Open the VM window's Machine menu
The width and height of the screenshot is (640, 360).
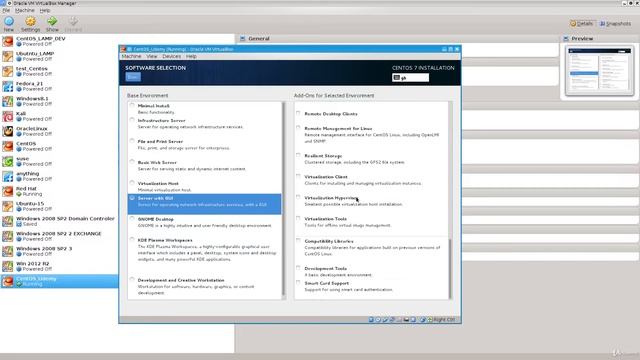pyautogui.click(x=131, y=56)
